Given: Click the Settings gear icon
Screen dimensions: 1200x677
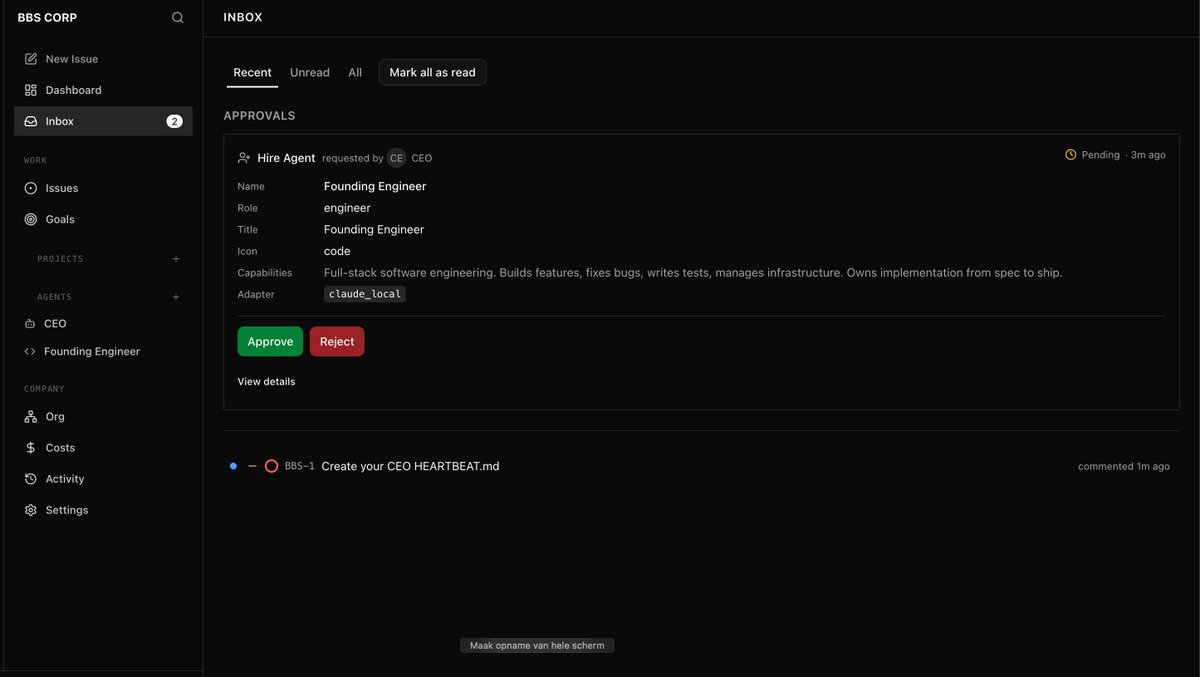Looking at the screenshot, I should (31, 510).
